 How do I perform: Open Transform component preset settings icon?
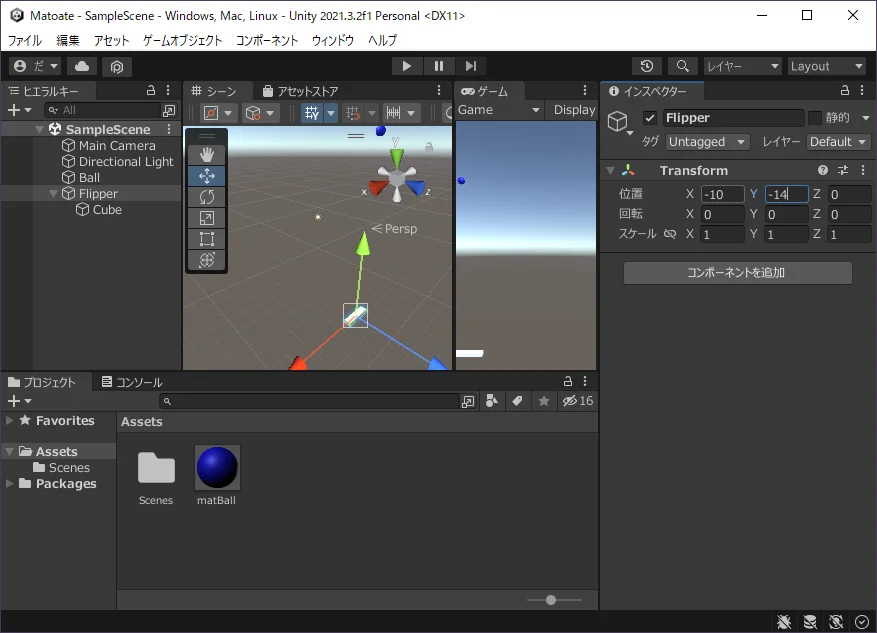pyautogui.click(x=843, y=171)
